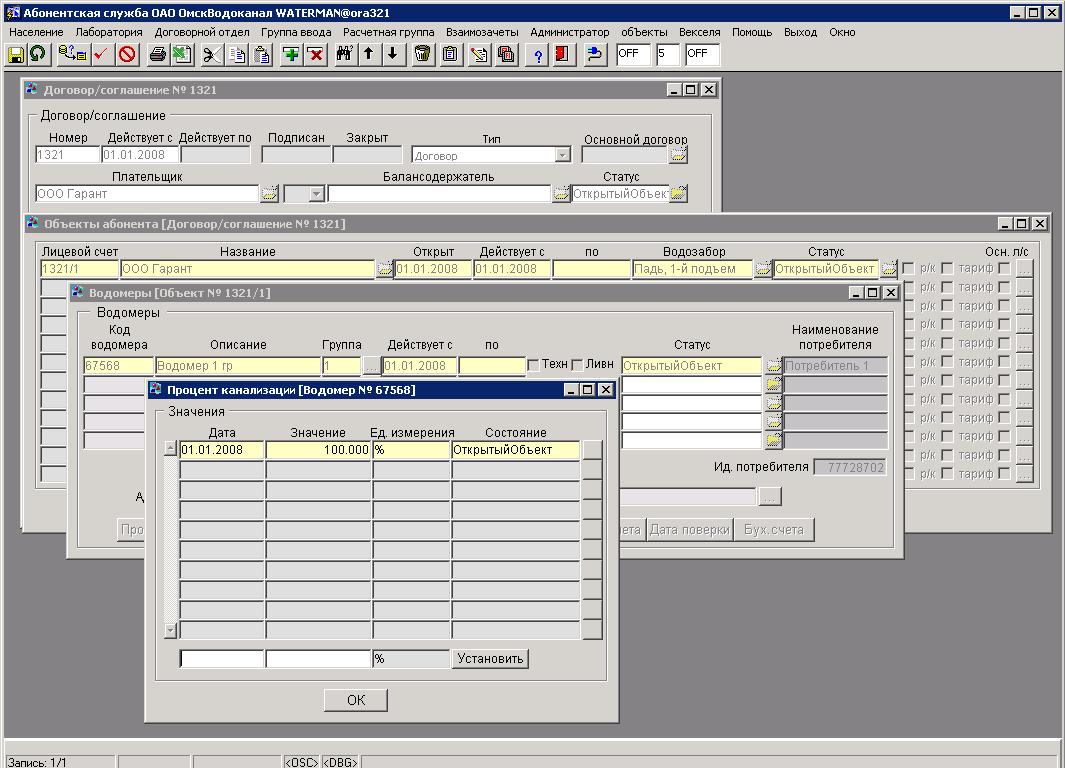
Task: Click the binoculars search icon
Action: [344, 54]
